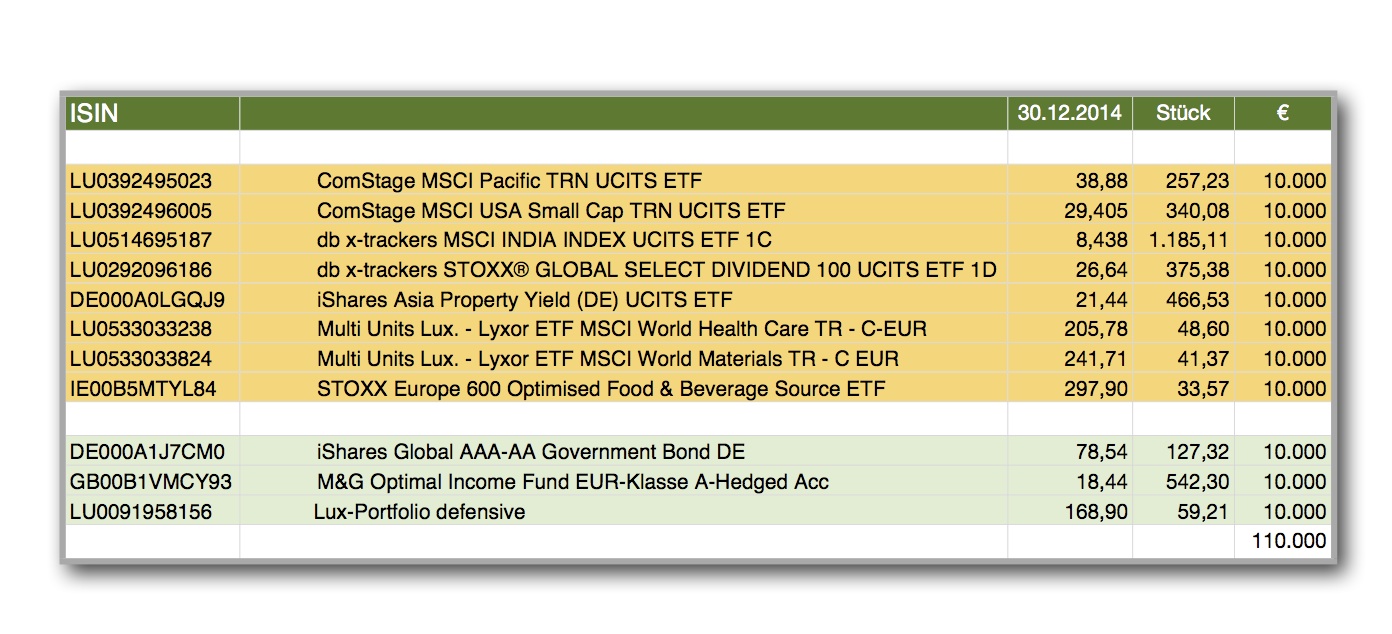Click ISIN cell LU0392495023
Viewport: 1392px width, 634px height.
[x=141, y=181]
